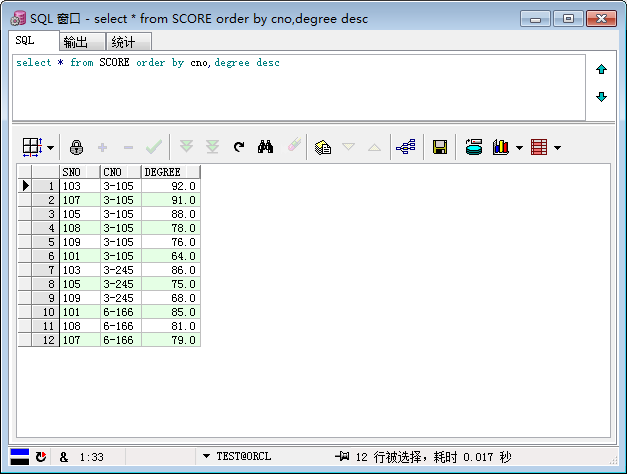Click the delete record minus icon
The image size is (627, 474).
(x=128, y=148)
